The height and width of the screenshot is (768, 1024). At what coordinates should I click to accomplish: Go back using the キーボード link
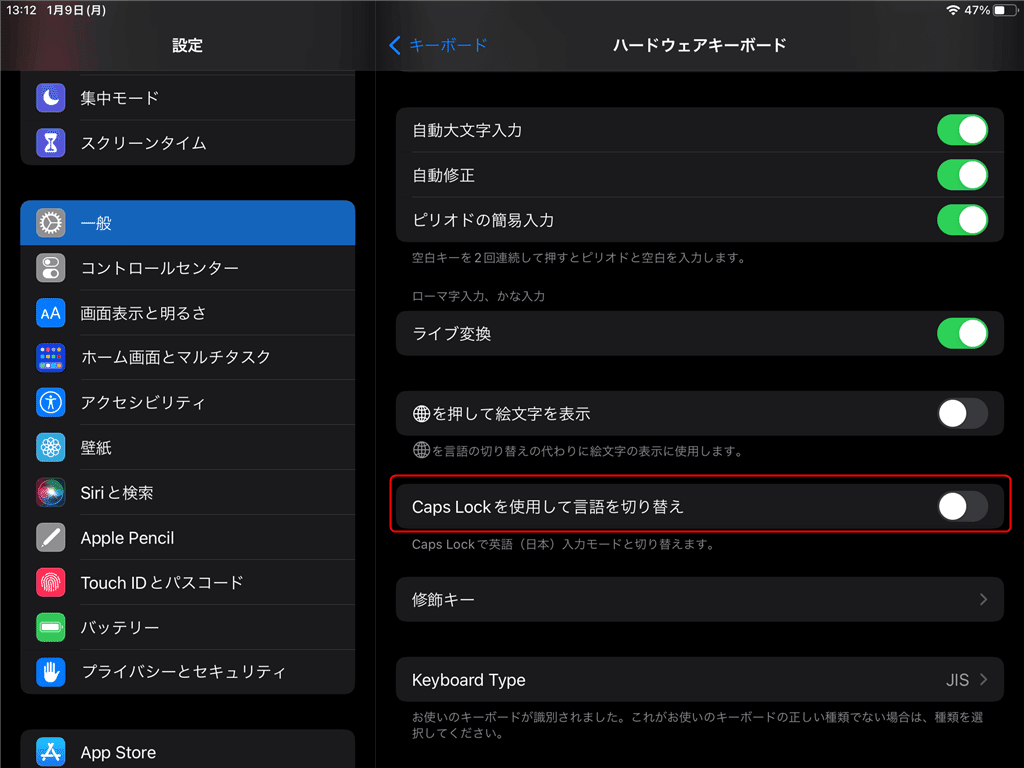[x=438, y=45]
